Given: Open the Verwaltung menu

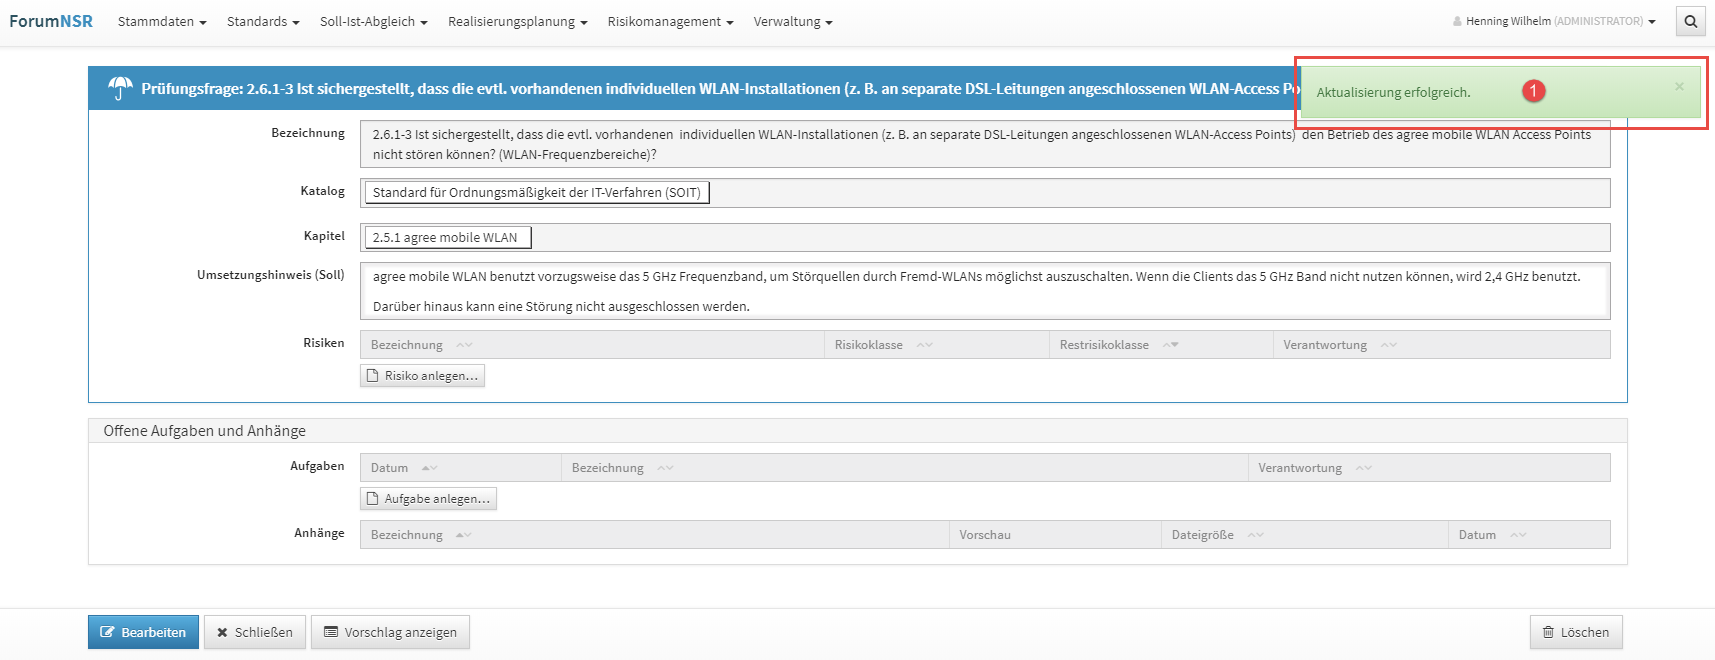Looking at the screenshot, I should click(x=793, y=21).
